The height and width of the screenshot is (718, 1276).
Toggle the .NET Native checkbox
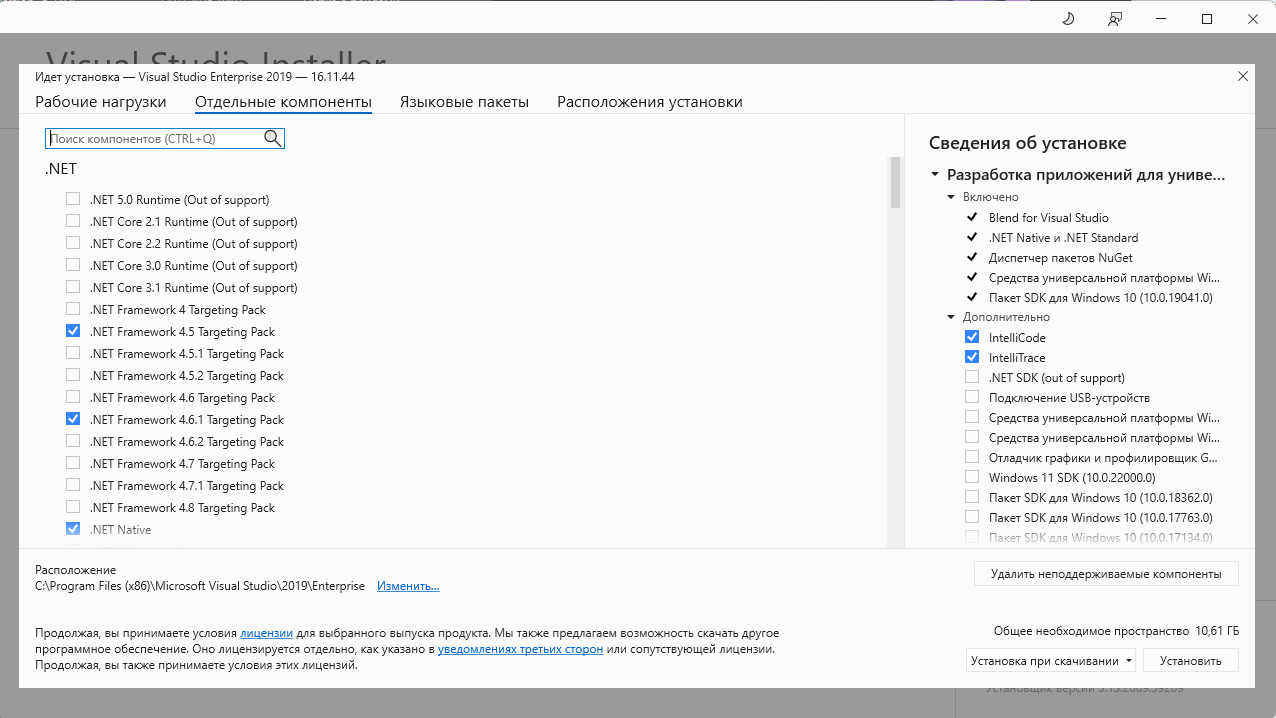click(73, 529)
